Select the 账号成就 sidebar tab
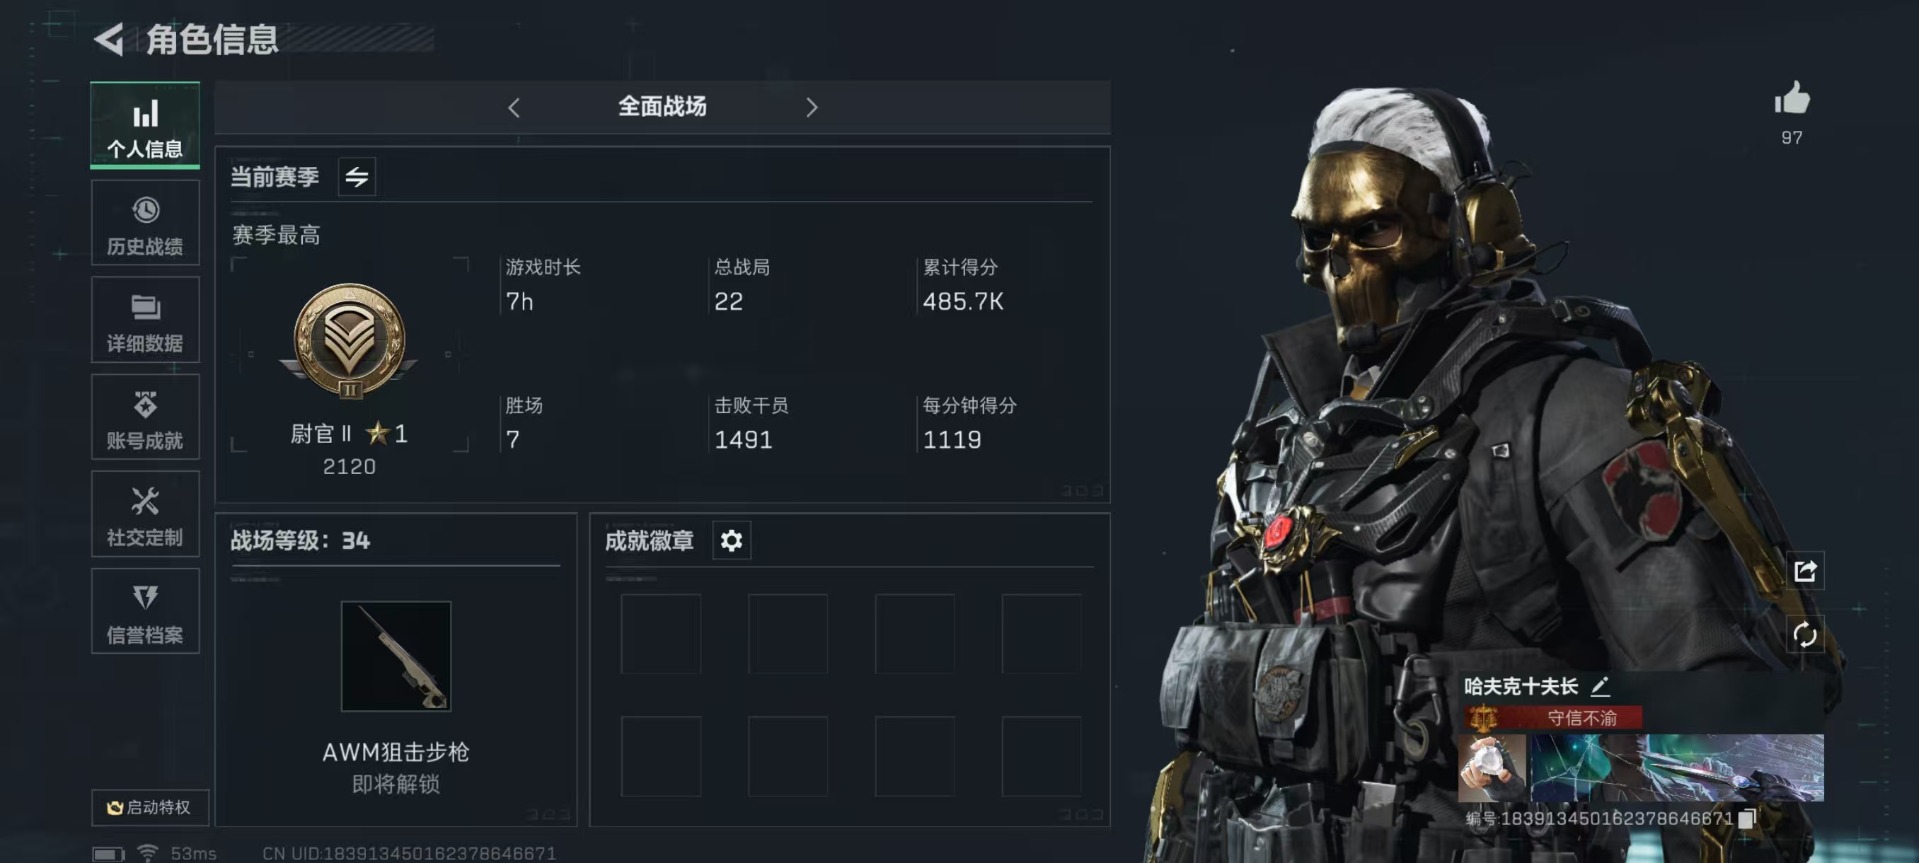Screen dimensions: 1919x863 click(145, 418)
